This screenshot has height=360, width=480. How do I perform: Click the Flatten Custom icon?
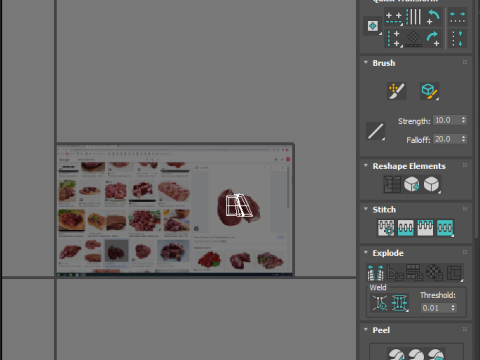pyautogui.click(x=455, y=272)
